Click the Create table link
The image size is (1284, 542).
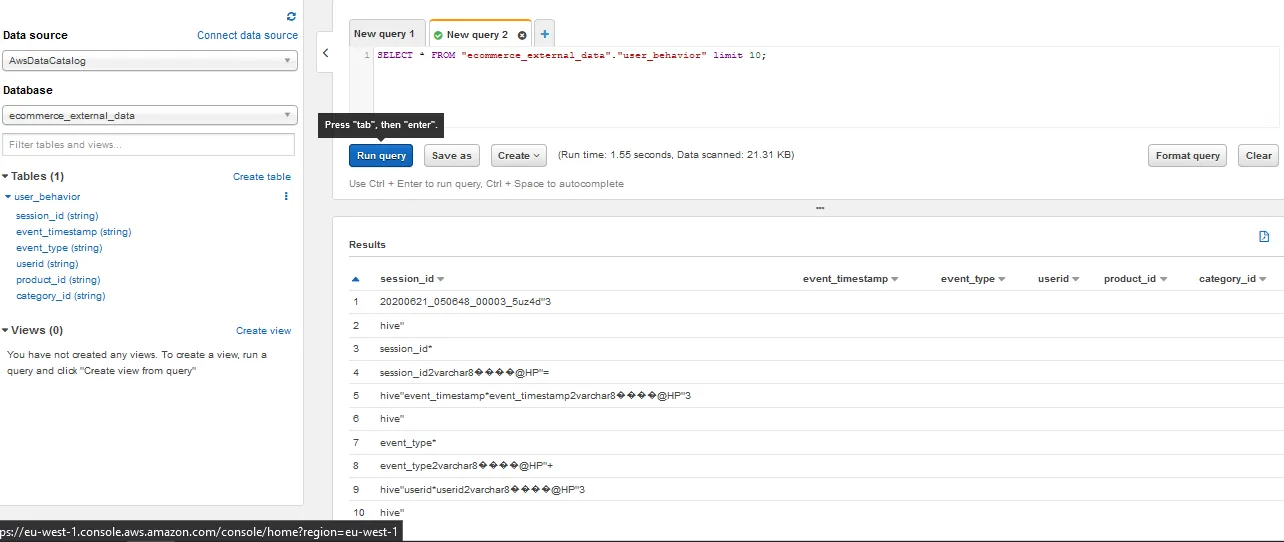[x=262, y=177]
